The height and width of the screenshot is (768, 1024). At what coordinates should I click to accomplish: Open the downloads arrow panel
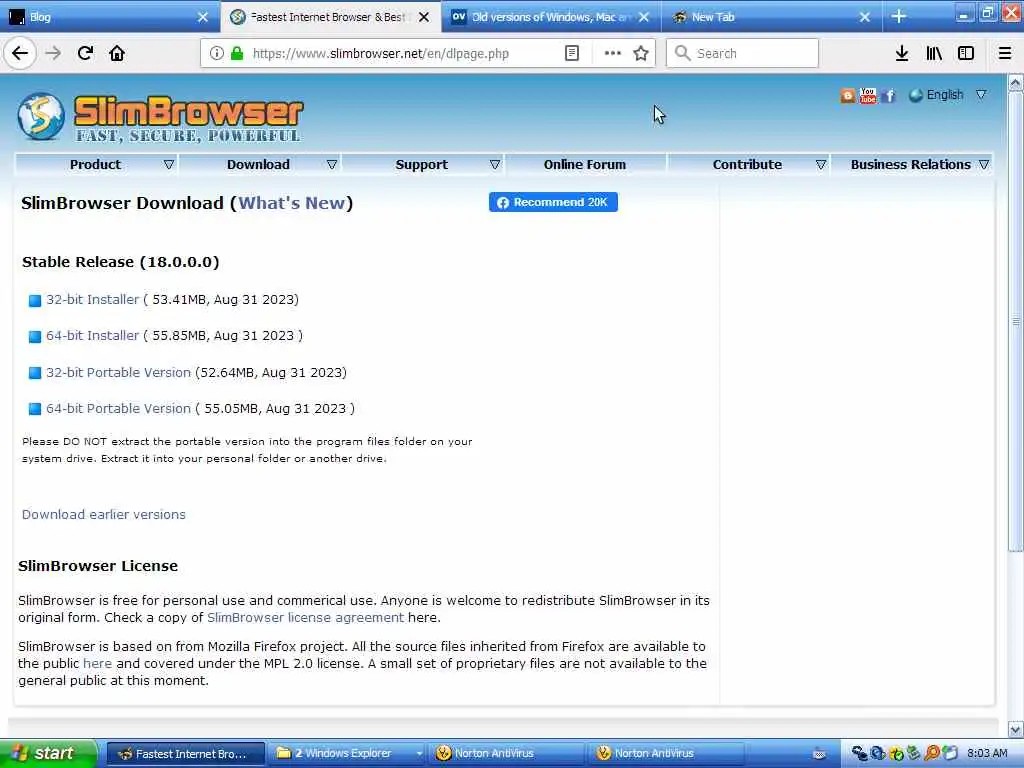pos(901,54)
